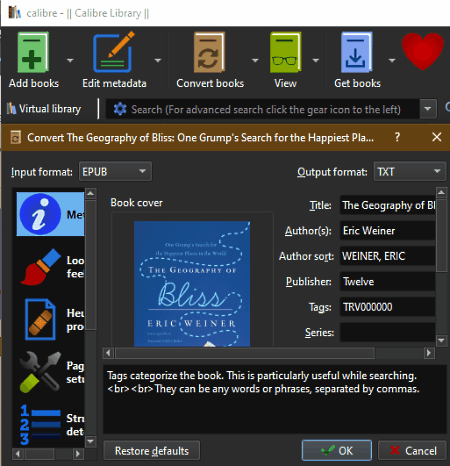Viewport: 450px width, 466px height.
Task: Open the Output format TXT dropdown
Action: [410, 171]
